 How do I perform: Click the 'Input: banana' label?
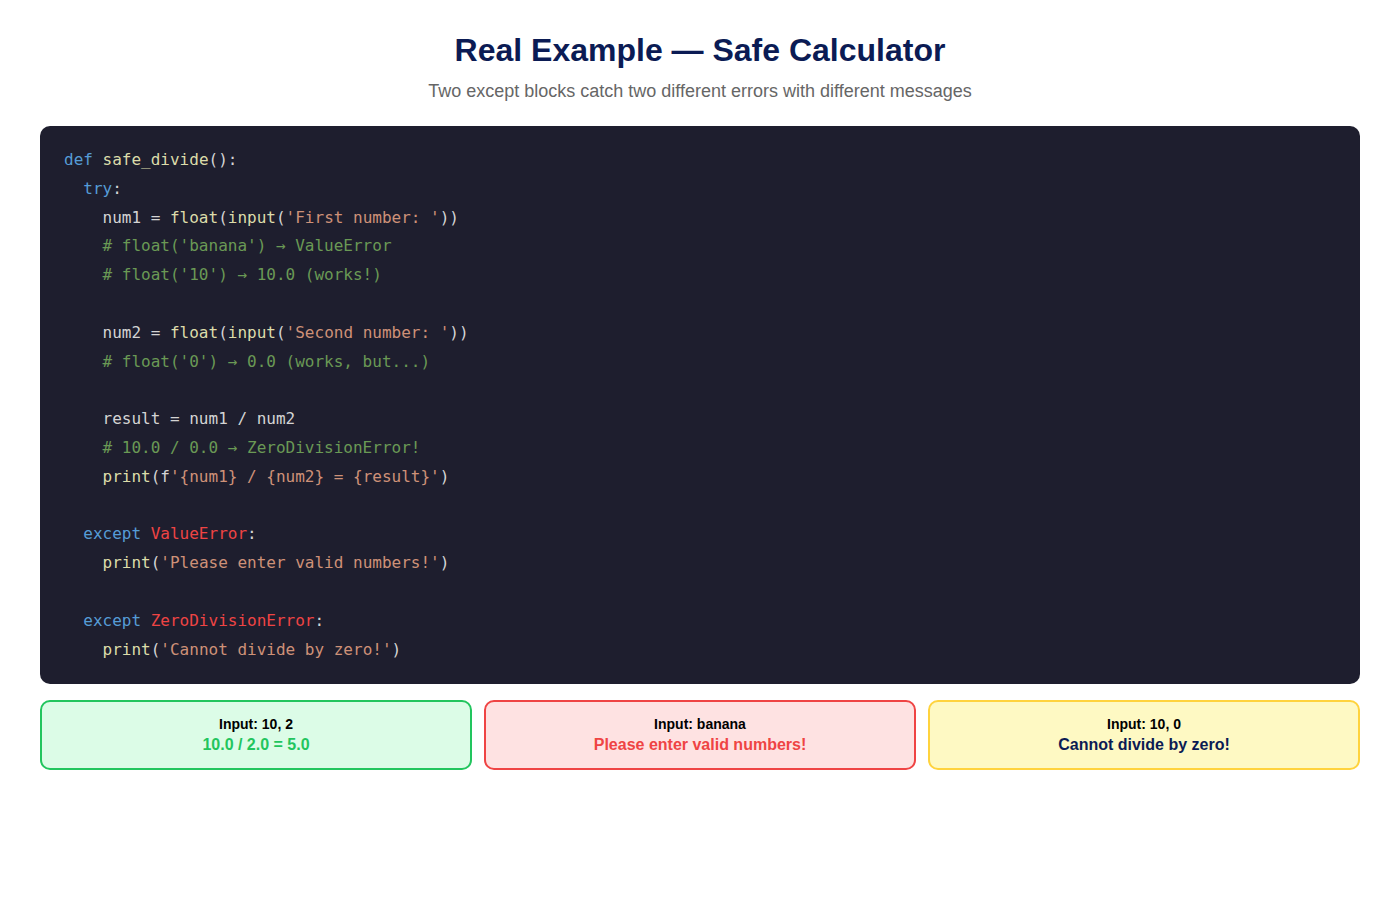point(700,724)
